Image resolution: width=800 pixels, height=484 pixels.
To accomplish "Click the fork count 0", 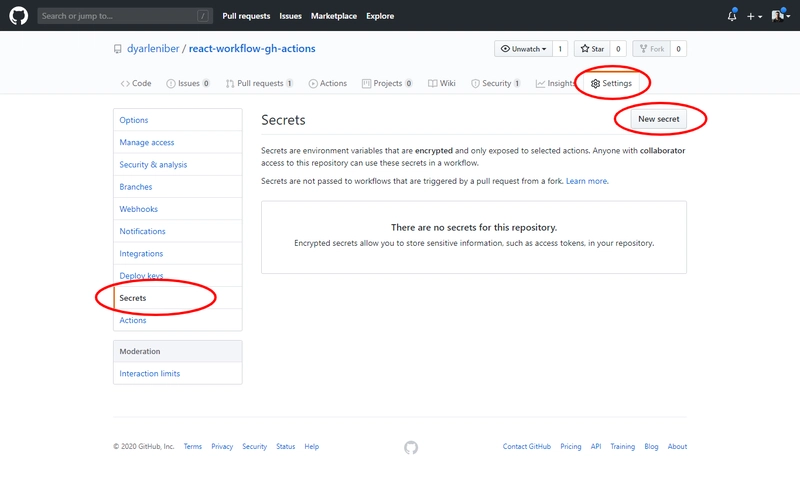I will pyautogui.click(x=678, y=49).
